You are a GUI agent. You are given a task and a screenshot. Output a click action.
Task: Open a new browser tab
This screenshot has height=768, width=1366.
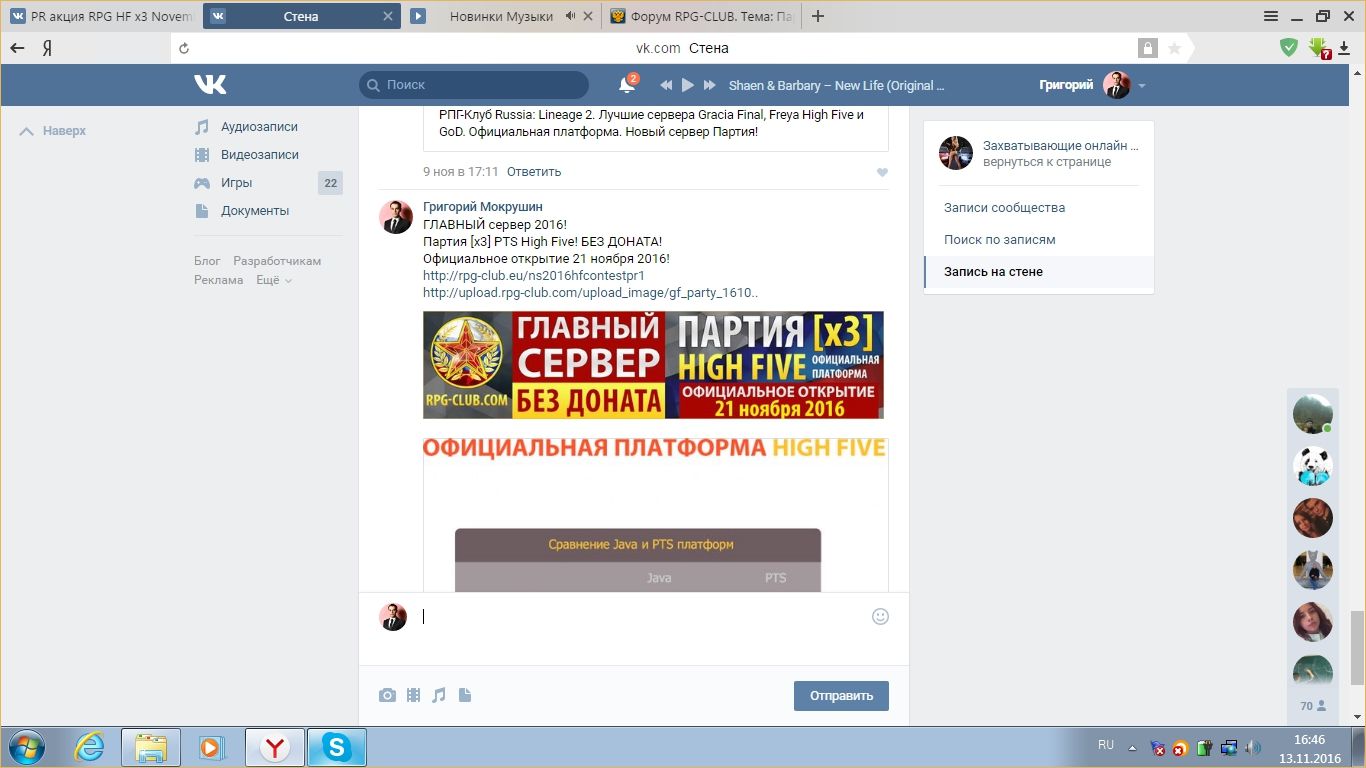818,16
